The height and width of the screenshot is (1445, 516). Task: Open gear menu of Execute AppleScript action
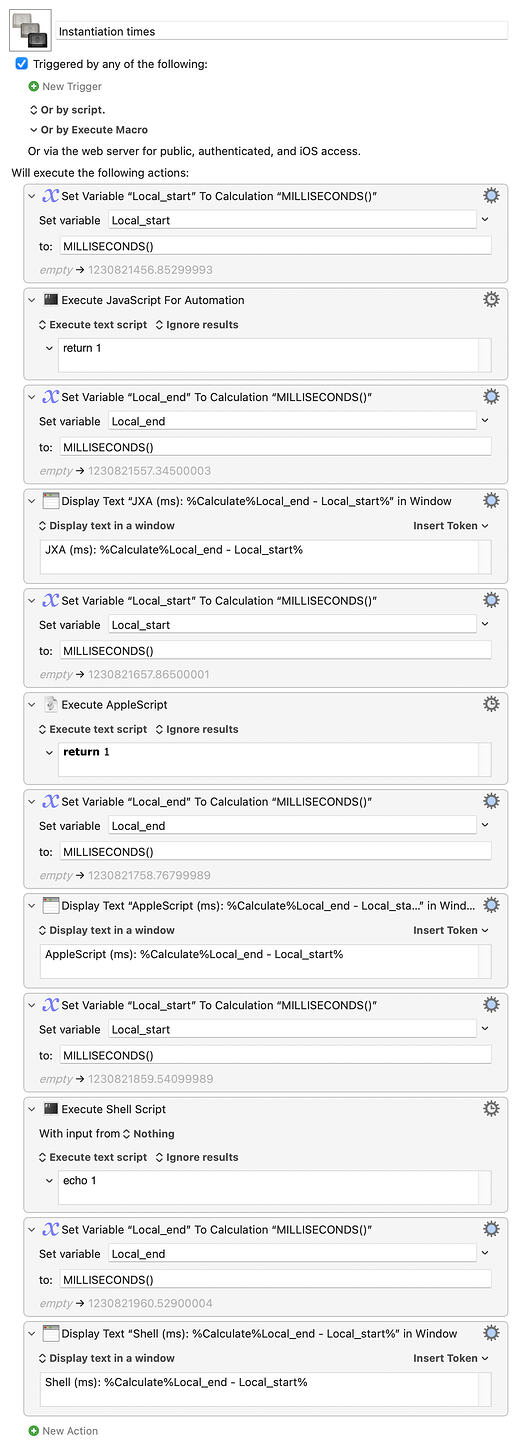pos(491,704)
